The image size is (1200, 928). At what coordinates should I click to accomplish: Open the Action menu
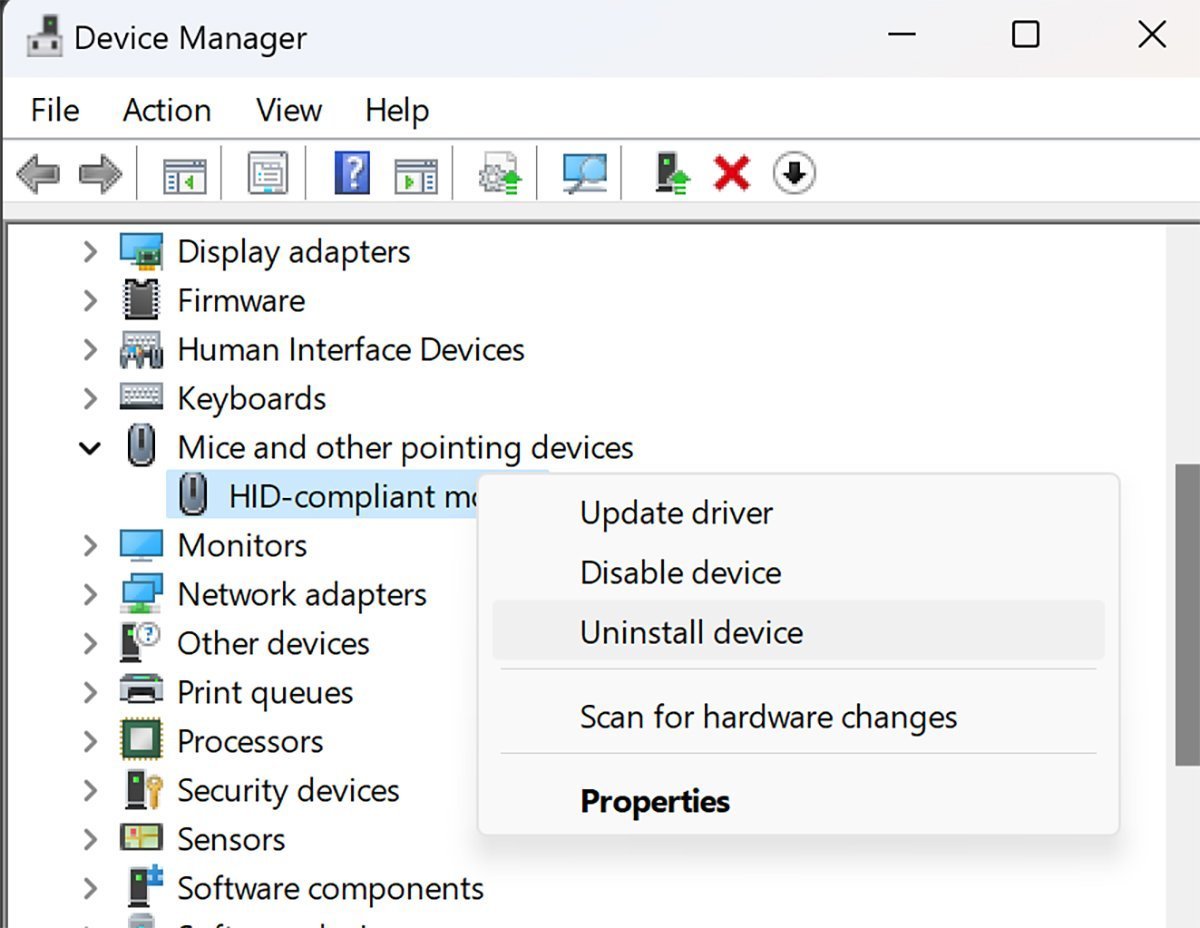167,110
